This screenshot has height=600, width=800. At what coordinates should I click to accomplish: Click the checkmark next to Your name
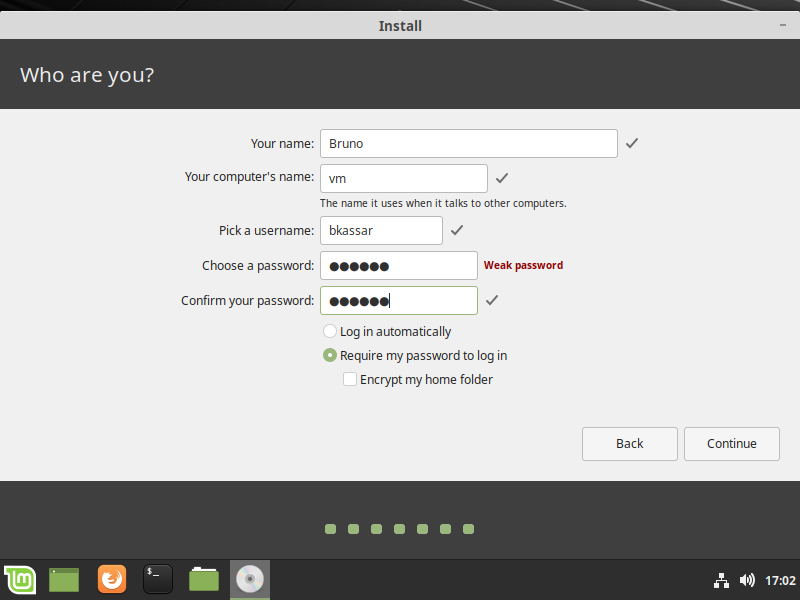tap(632, 143)
